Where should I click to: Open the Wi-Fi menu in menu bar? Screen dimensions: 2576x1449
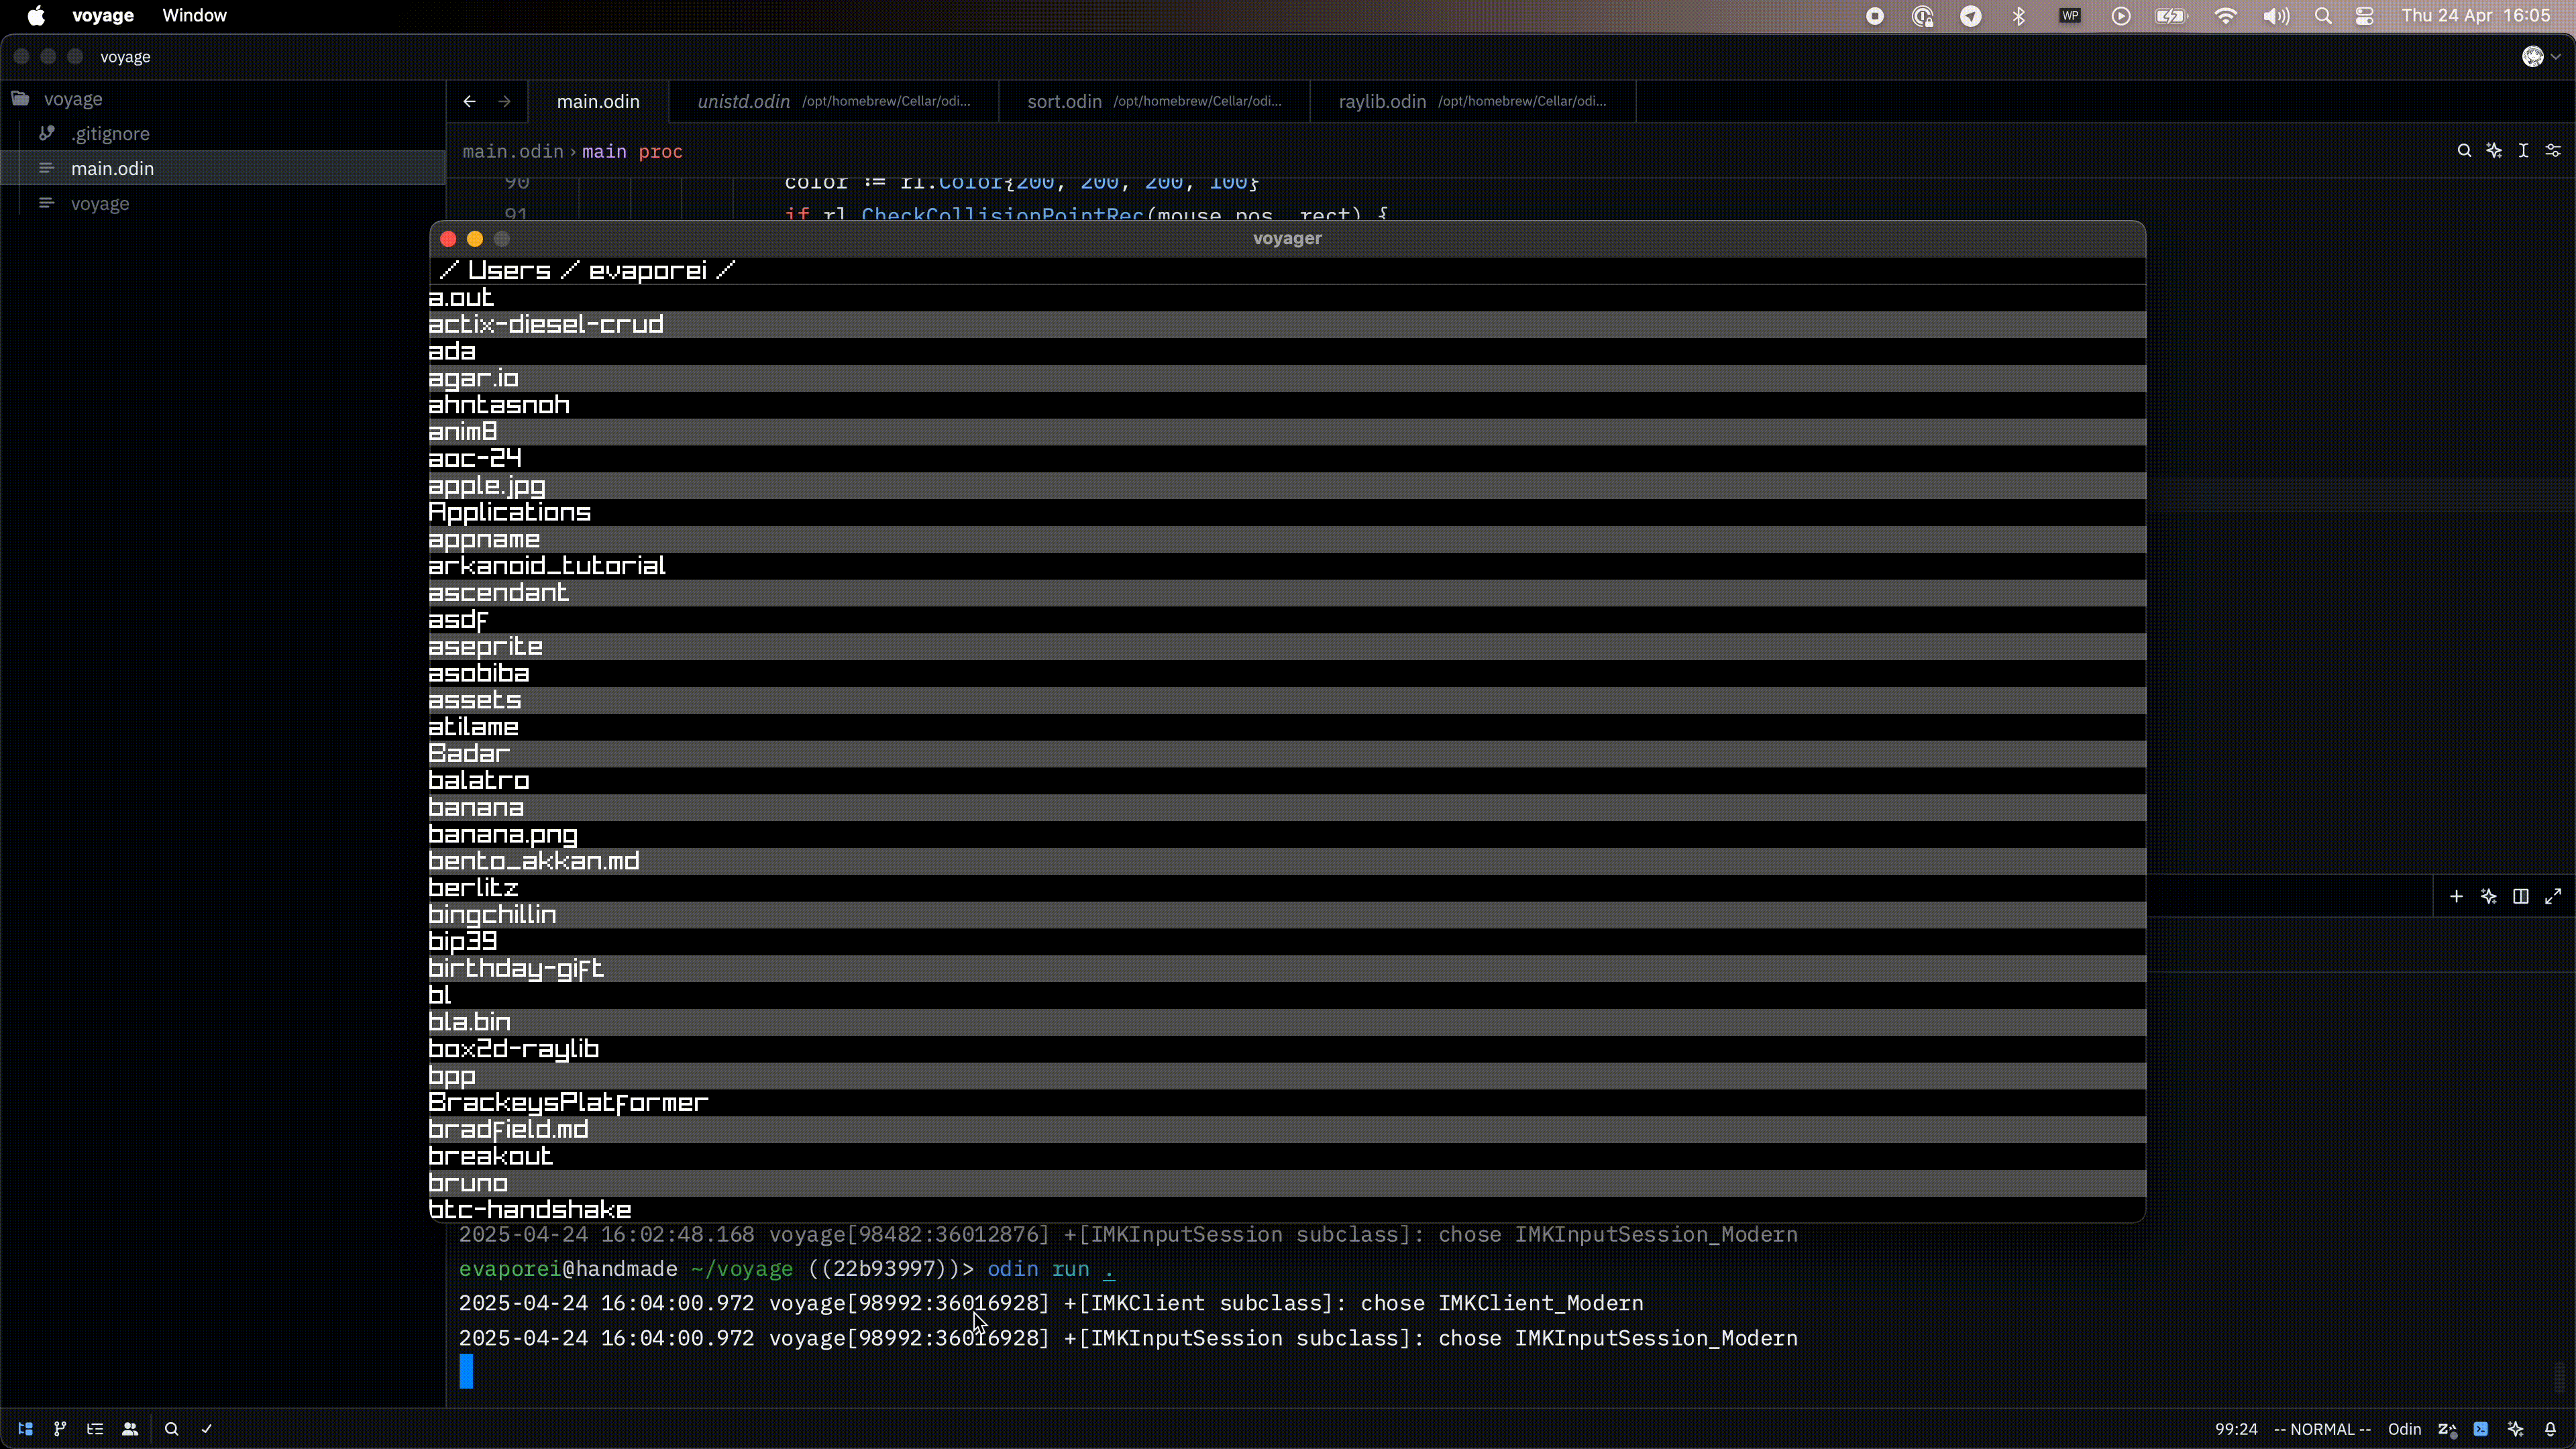[2225, 16]
